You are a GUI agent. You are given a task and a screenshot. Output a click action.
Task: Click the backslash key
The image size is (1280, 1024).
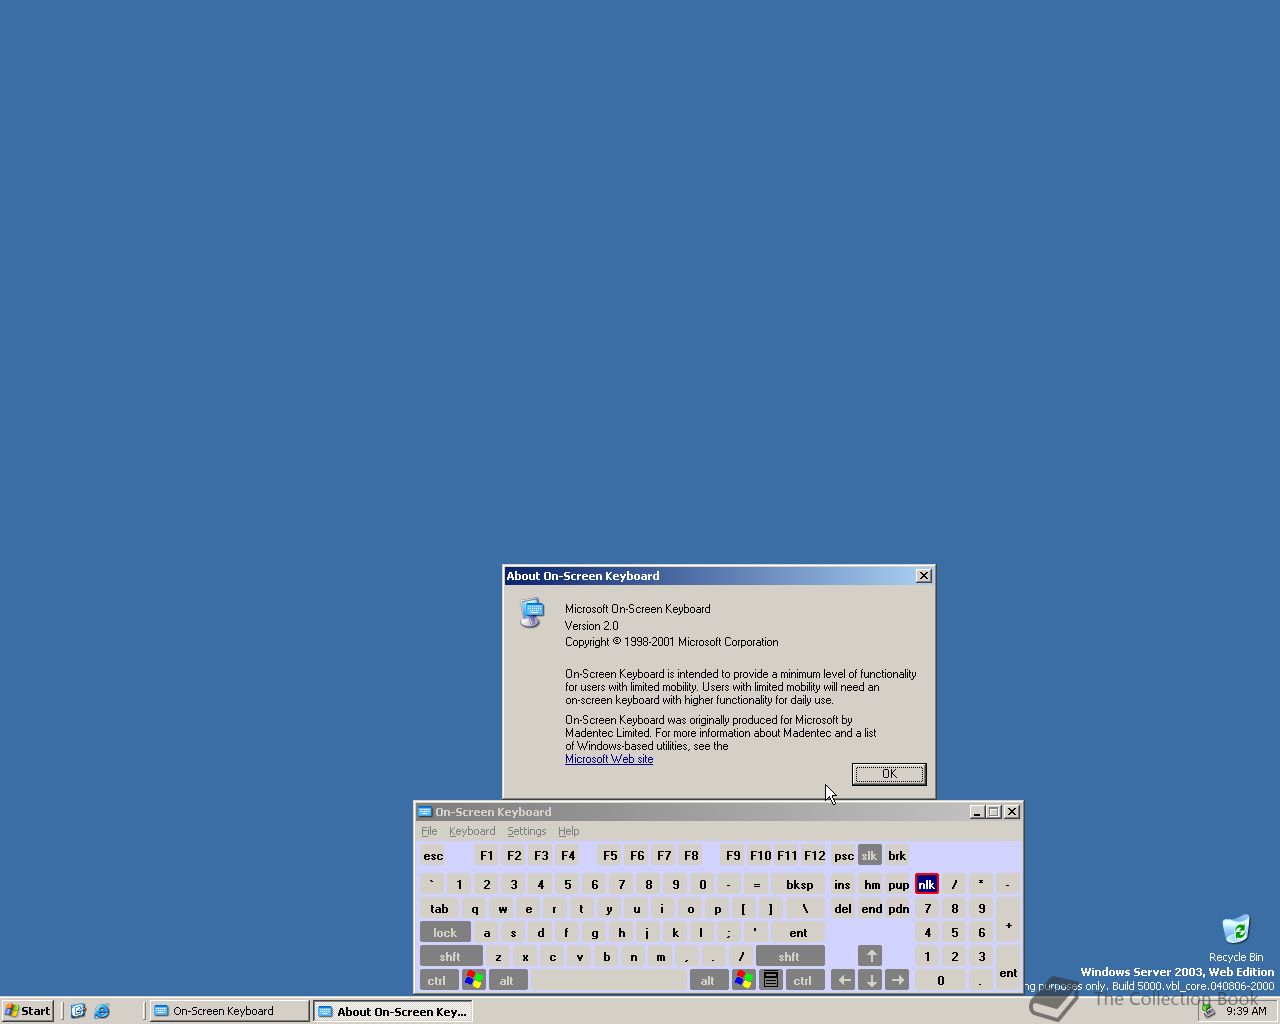pos(805,908)
